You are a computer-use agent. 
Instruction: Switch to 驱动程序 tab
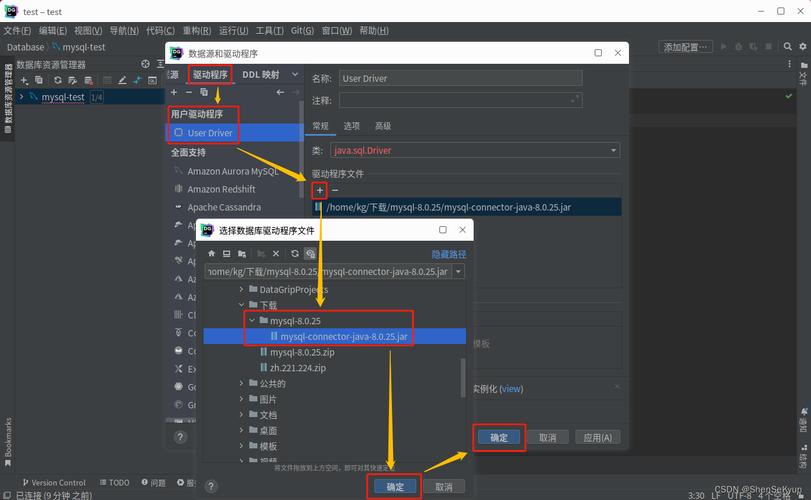tap(210, 74)
